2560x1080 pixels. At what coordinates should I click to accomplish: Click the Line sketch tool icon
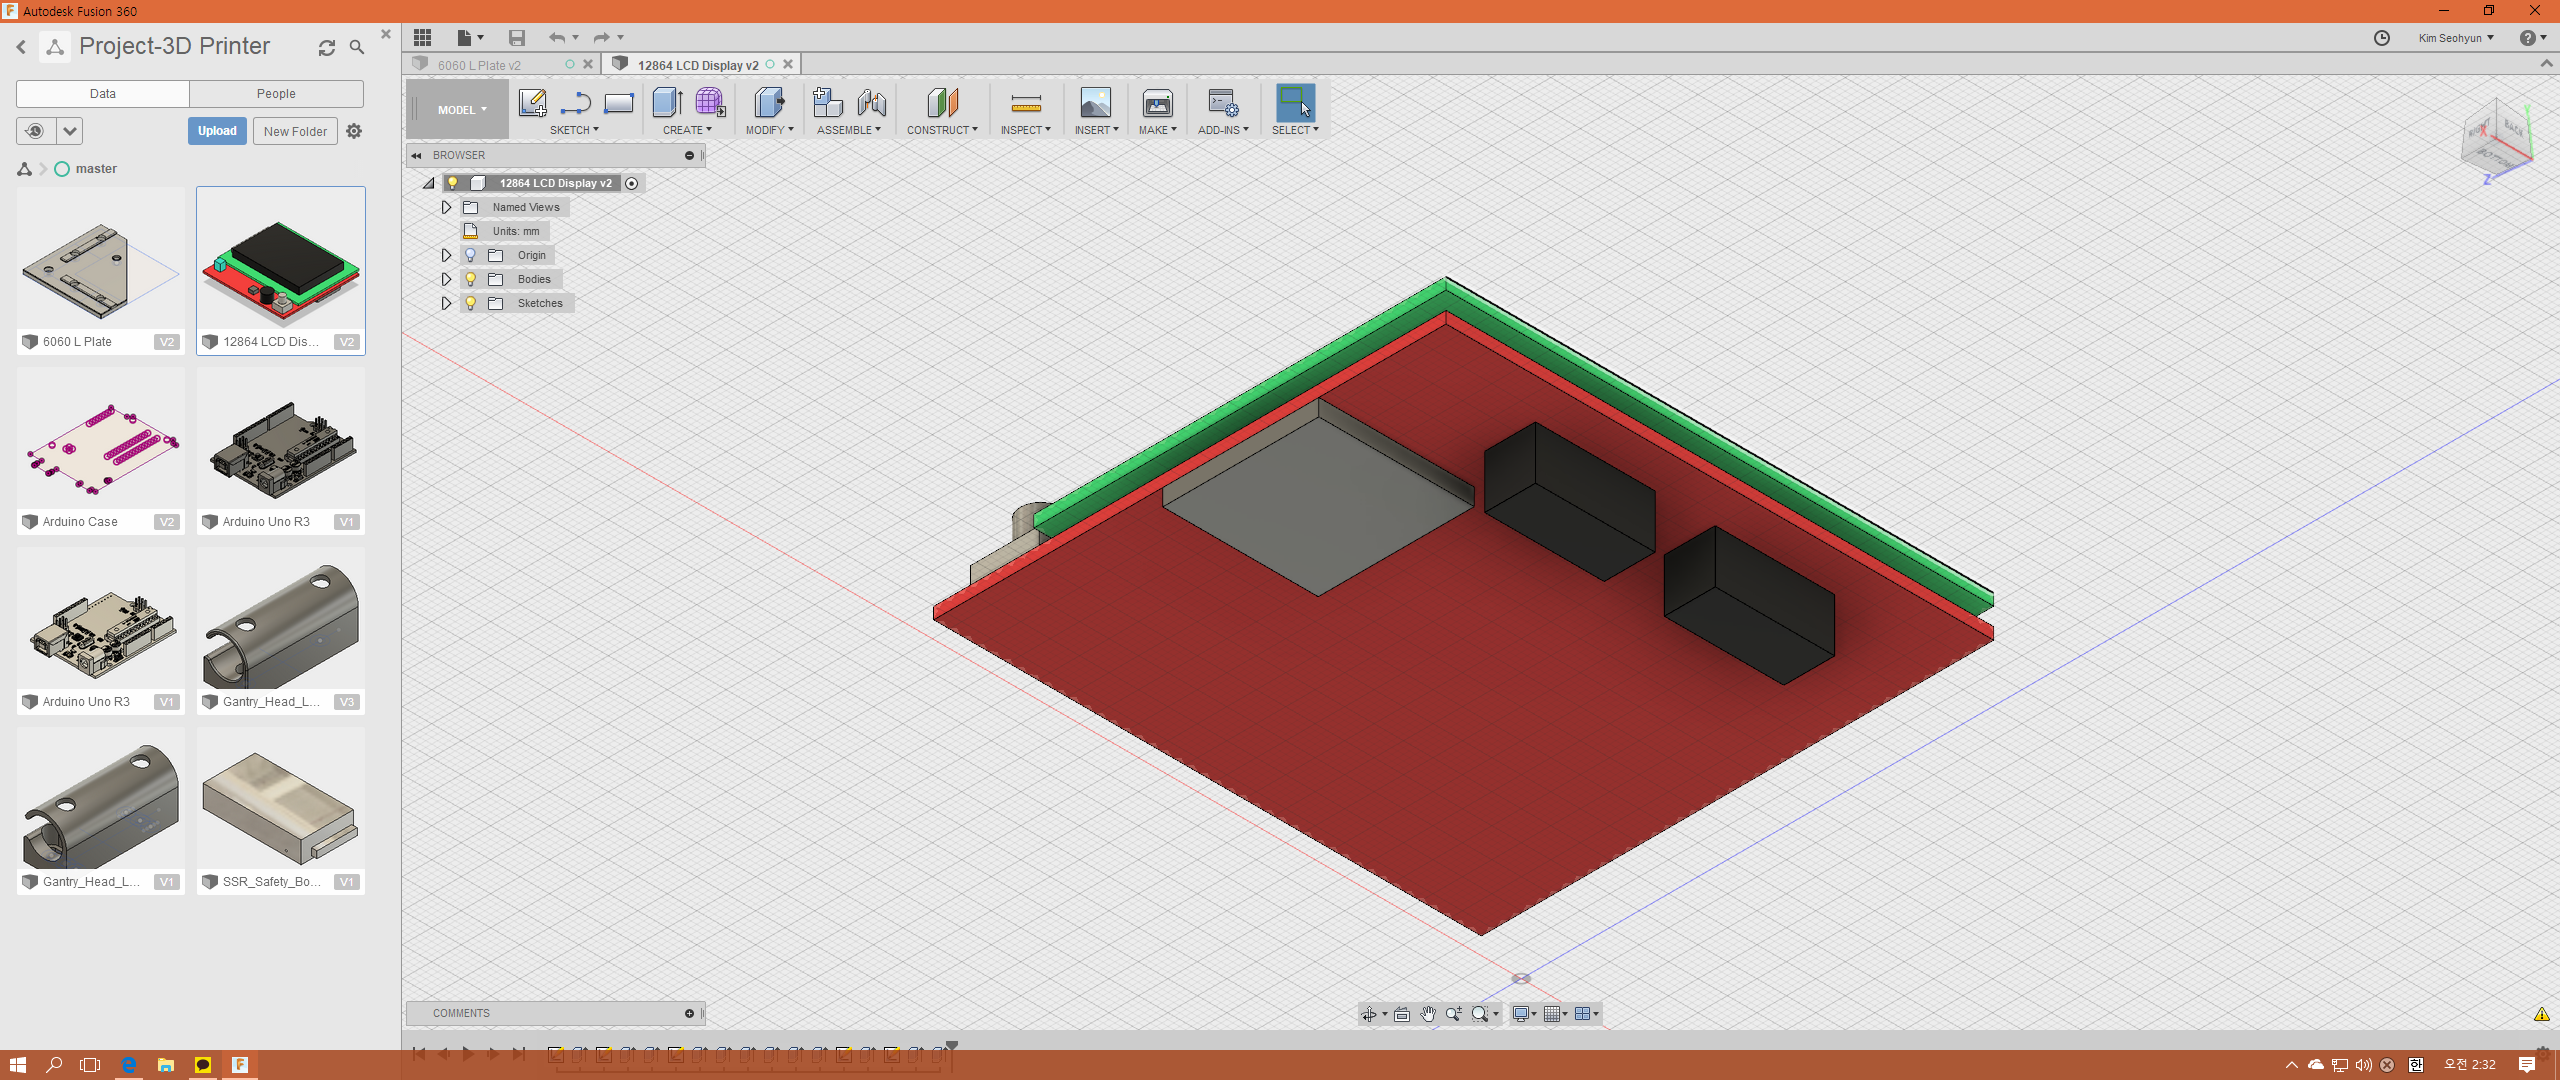(x=576, y=102)
